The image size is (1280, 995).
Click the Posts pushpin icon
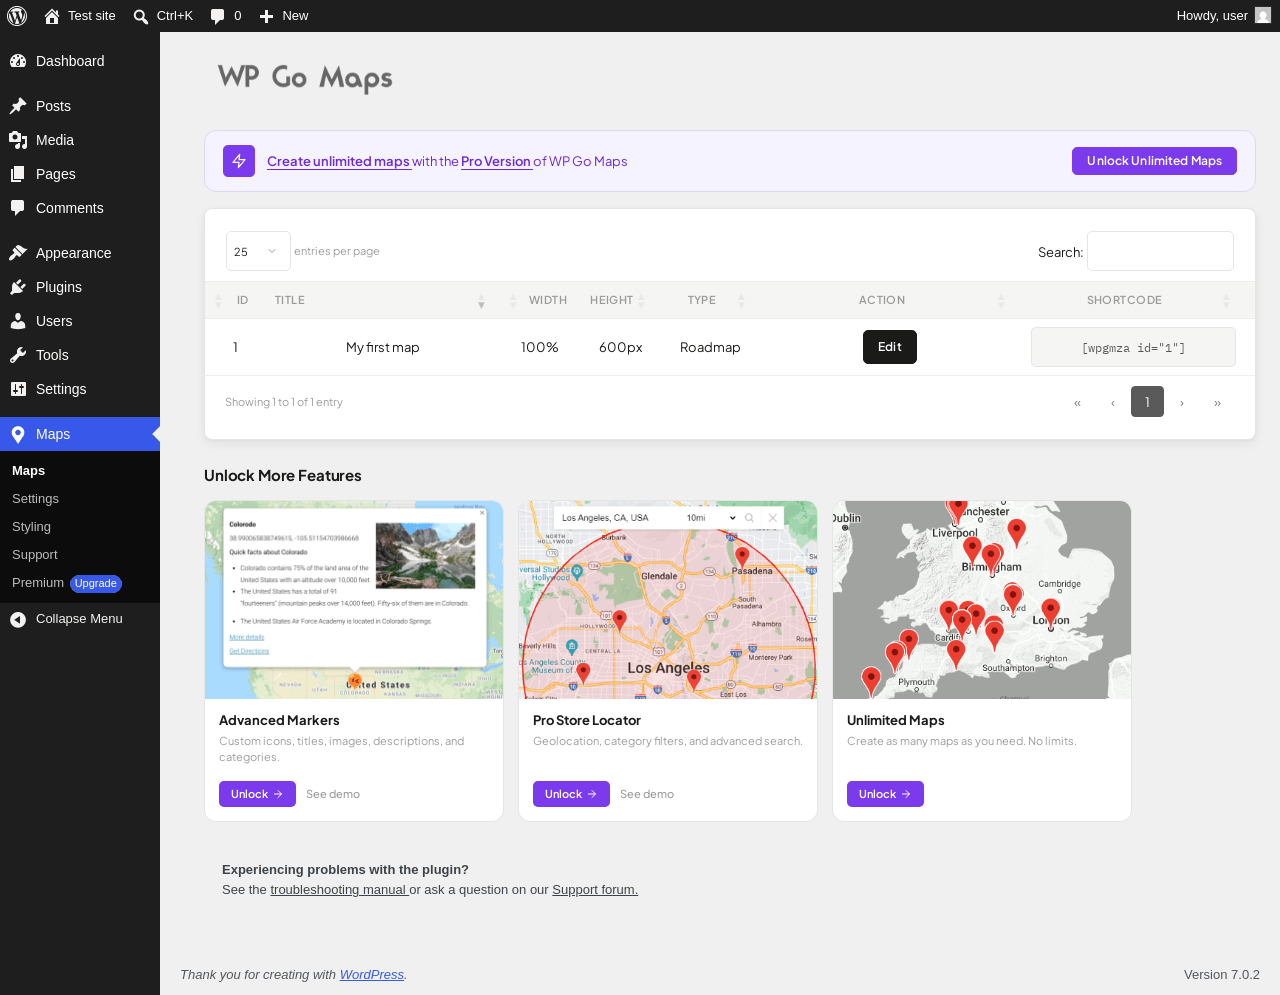(18, 106)
